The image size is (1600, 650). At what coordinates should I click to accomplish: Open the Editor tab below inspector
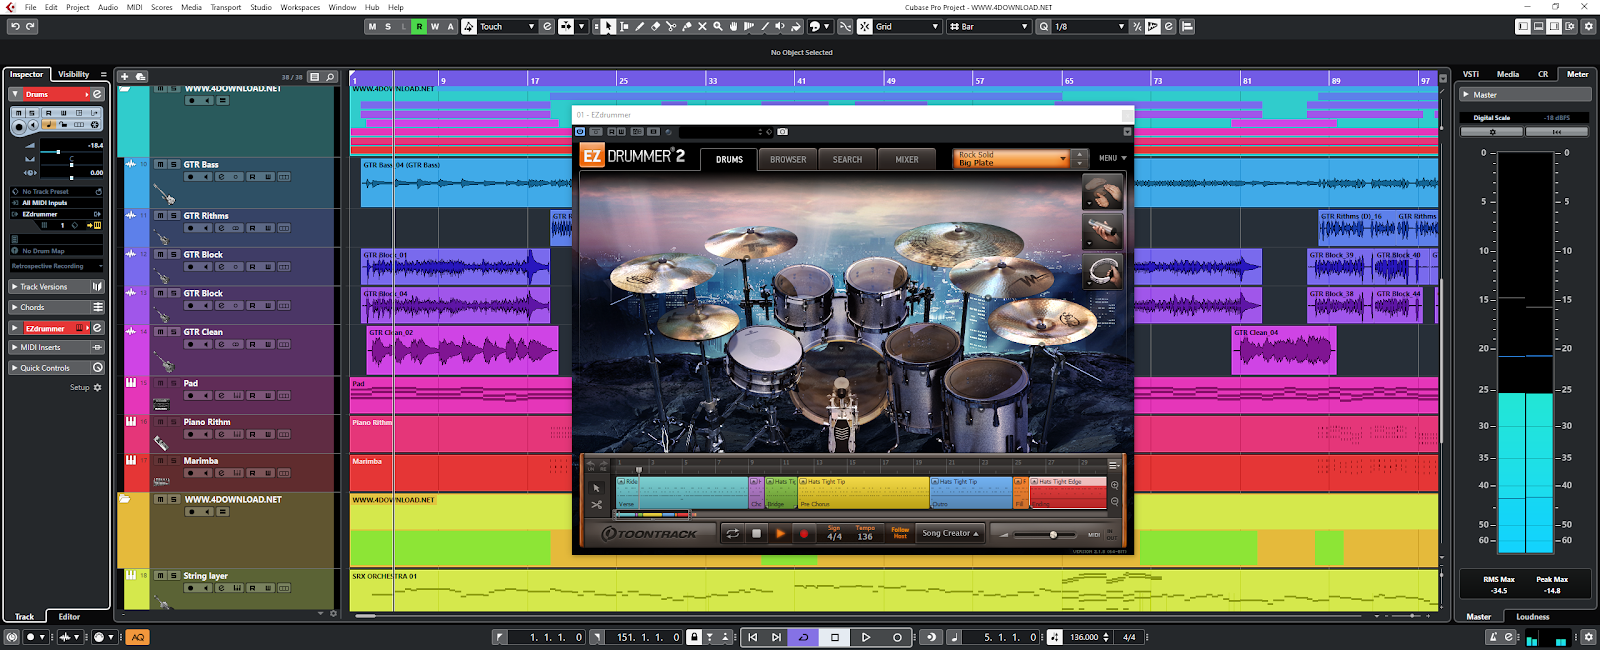pos(69,617)
